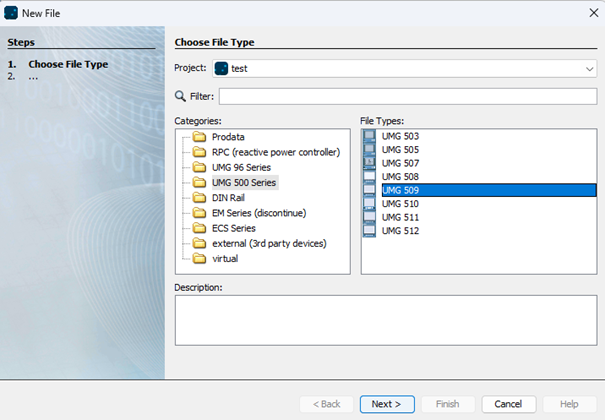The image size is (605, 420).
Task: Select external (3rd party devices) category
Action: [269, 243]
